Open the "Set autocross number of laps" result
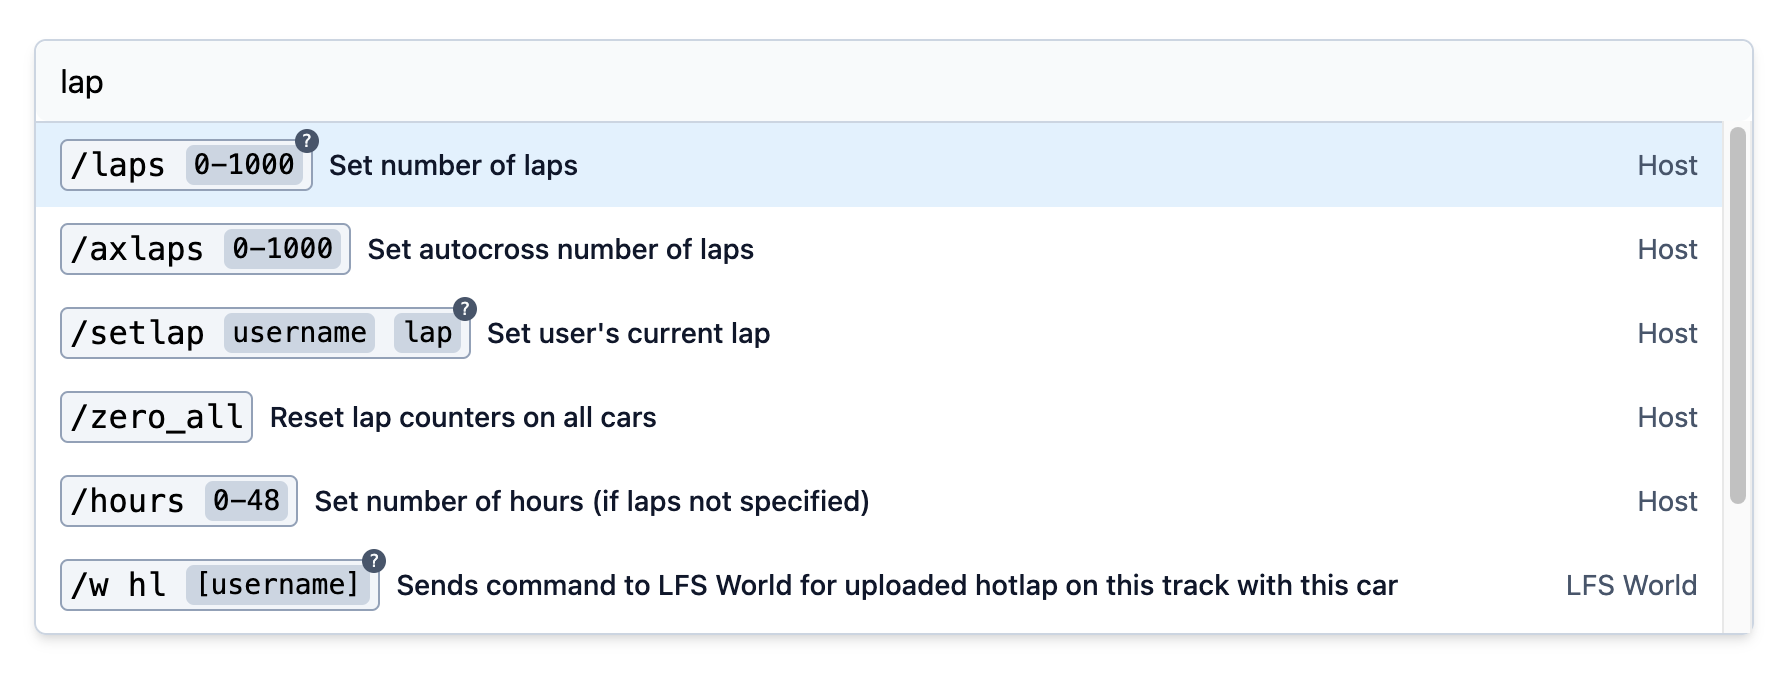Viewport: 1790px width, 686px height. click(561, 250)
